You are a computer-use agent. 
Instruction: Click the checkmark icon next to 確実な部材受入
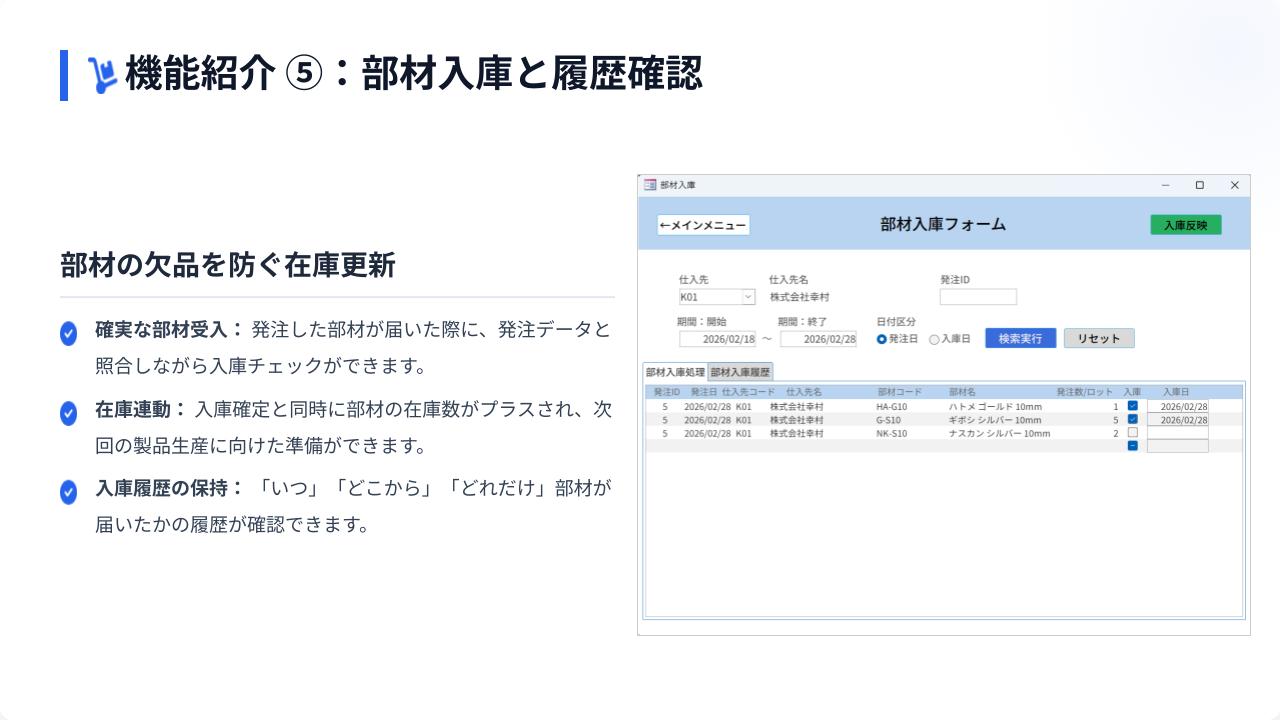(x=68, y=333)
